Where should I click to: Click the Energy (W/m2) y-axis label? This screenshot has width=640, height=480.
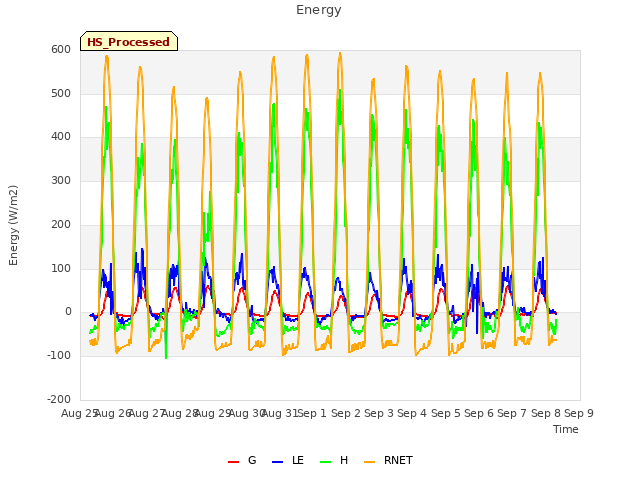tap(13, 225)
